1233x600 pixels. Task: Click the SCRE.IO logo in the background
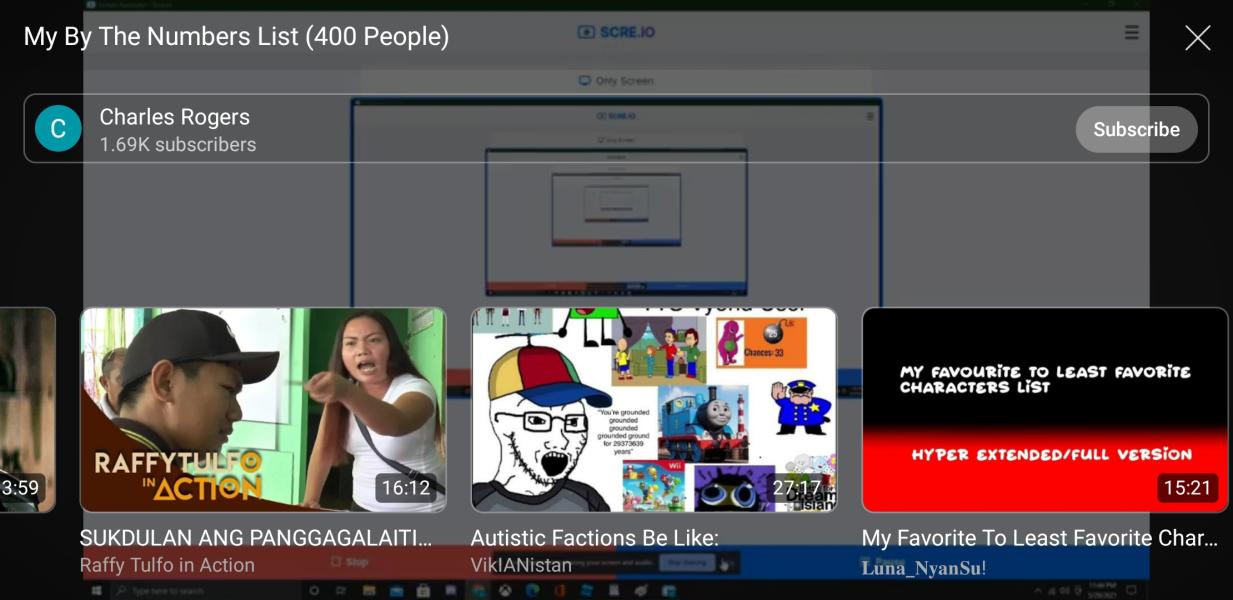click(616, 32)
